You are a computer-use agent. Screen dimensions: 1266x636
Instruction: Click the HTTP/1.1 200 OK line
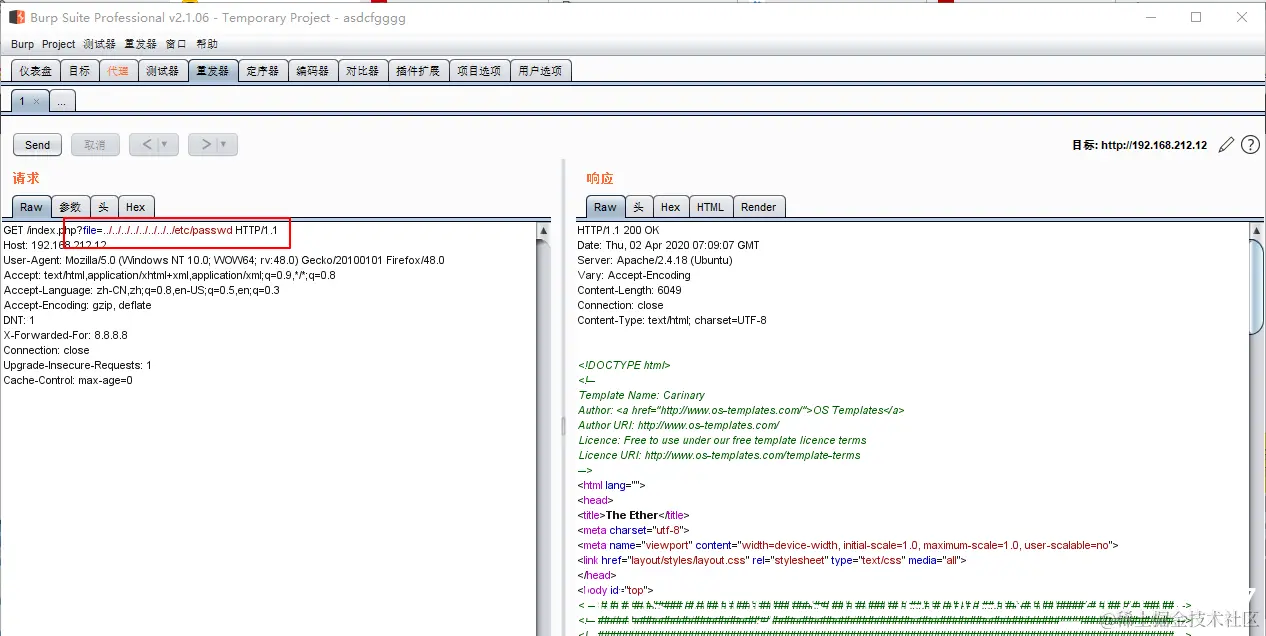pos(618,231)
